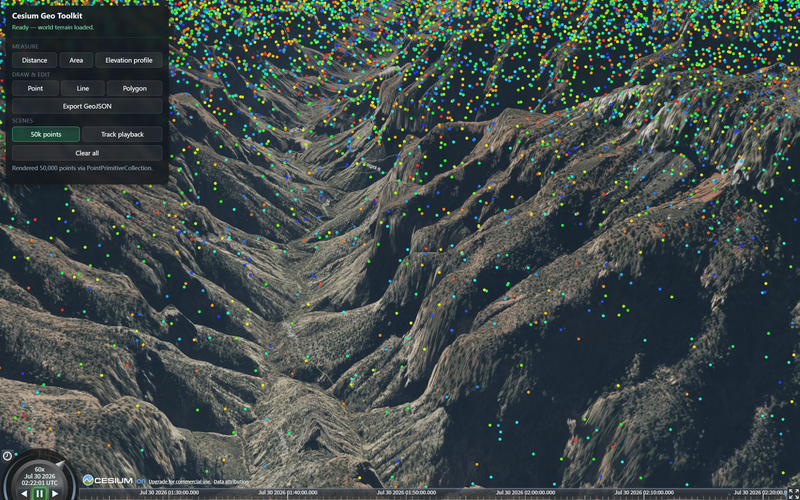The height and width of the screenshot is (500, 800).
Task: Click the Ready world terrain loaded status
Action: [53, 28]
